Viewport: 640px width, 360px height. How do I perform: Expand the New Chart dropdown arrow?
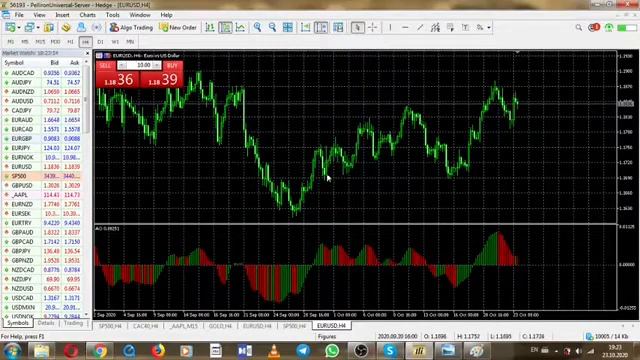(x=19, y=28)
